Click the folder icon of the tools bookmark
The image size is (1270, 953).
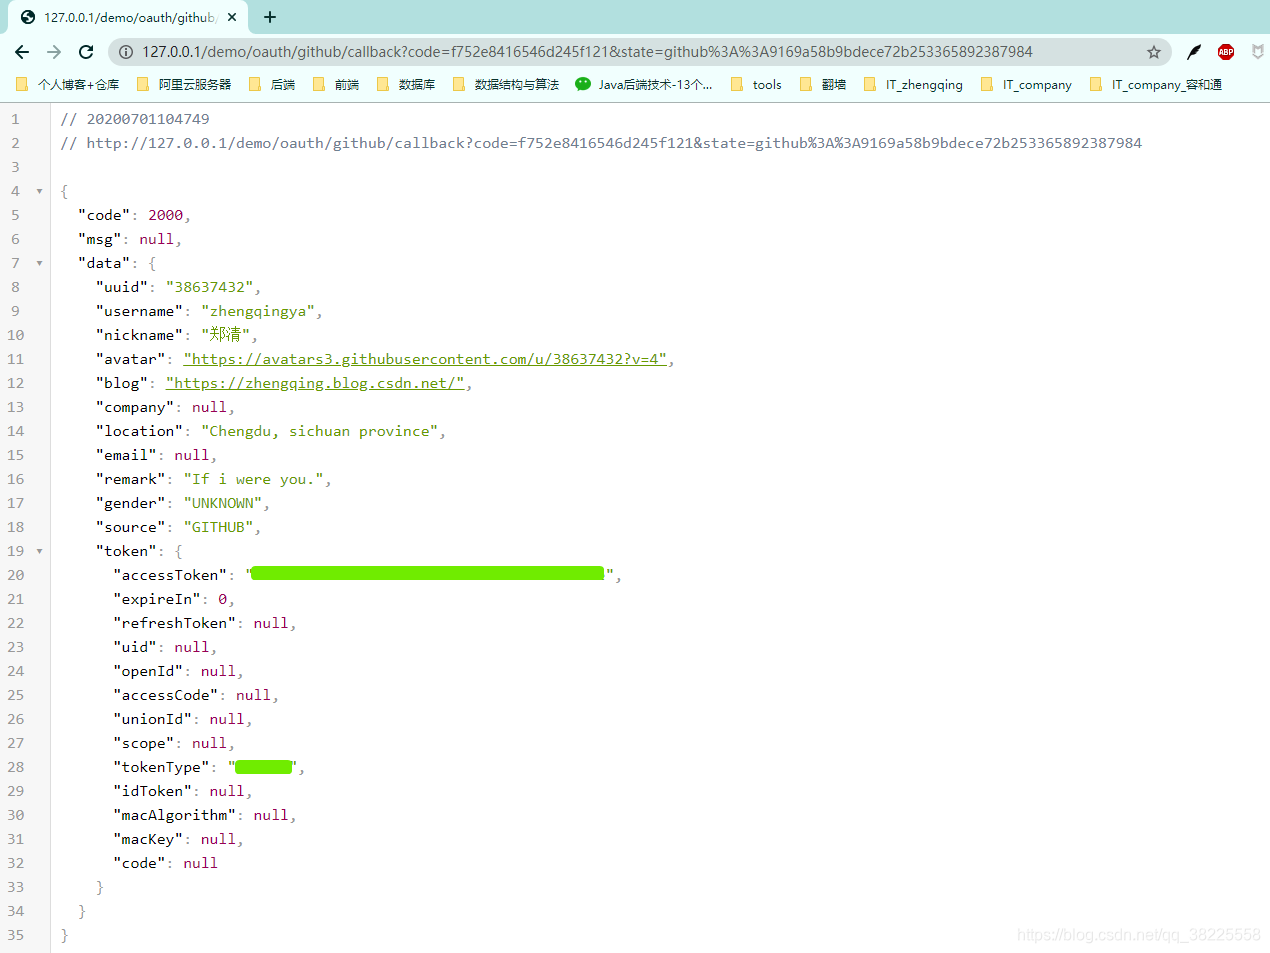pyautogui.click(x=737, y=85)
